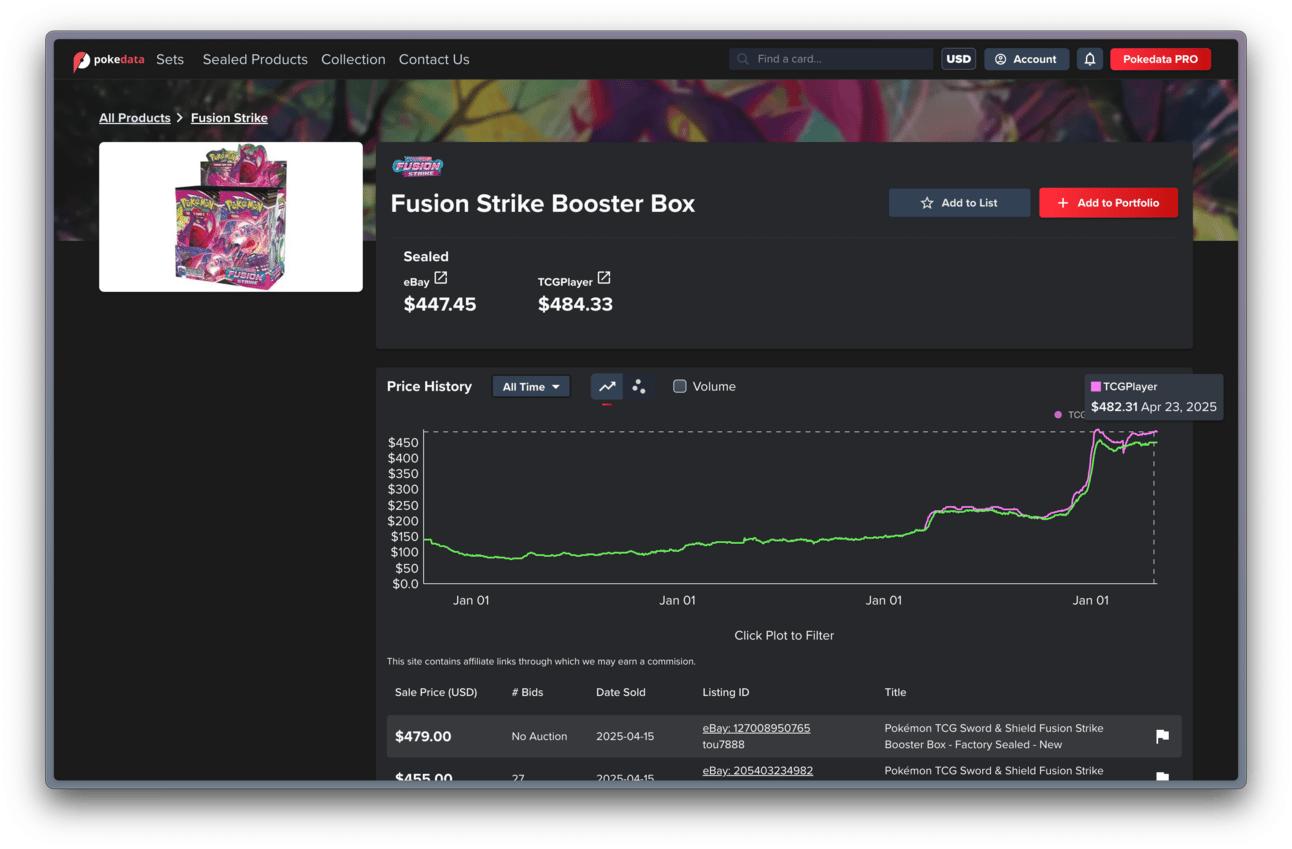Click the $450 y-axis label
Image resolution: width=1292 pixels, height=849 pixels.
(403, 442)
